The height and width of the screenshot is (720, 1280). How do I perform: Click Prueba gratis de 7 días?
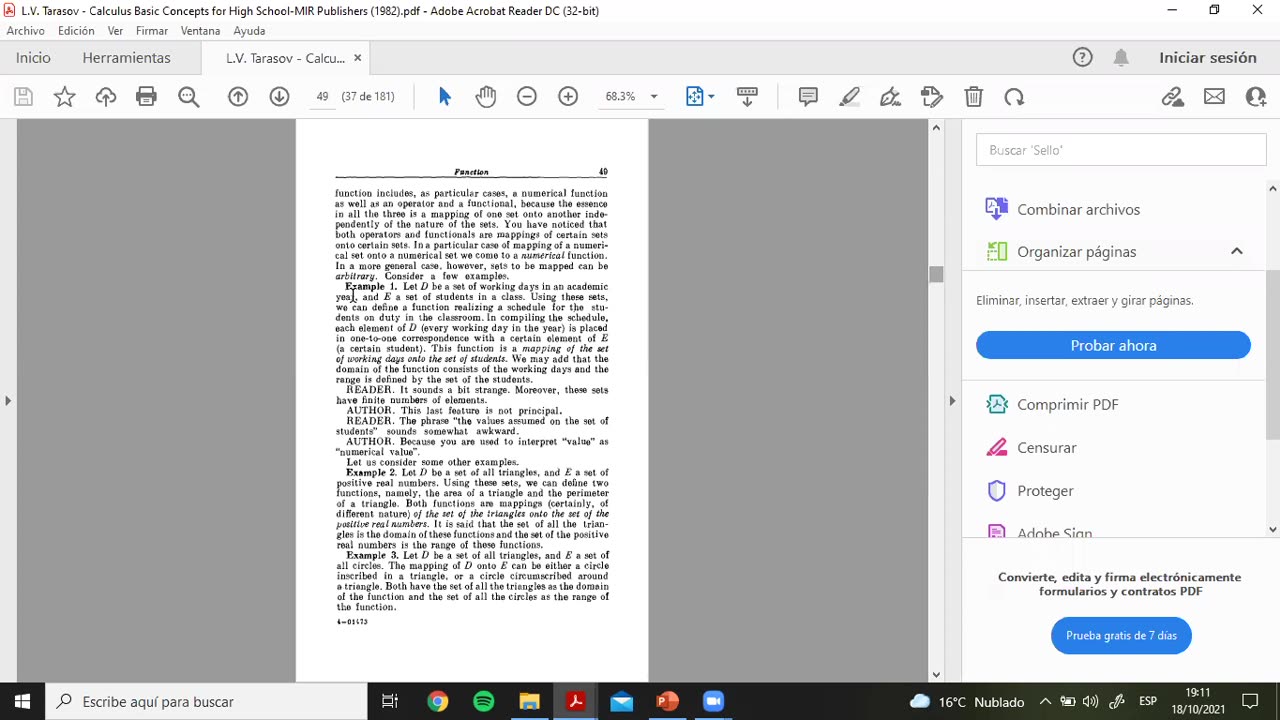pos(1121,636)
